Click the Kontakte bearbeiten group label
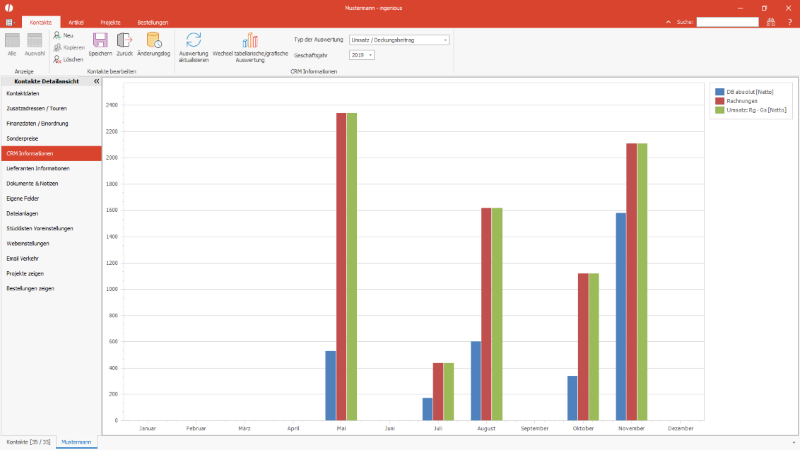 pyautogui.click(x=111, y=71)
